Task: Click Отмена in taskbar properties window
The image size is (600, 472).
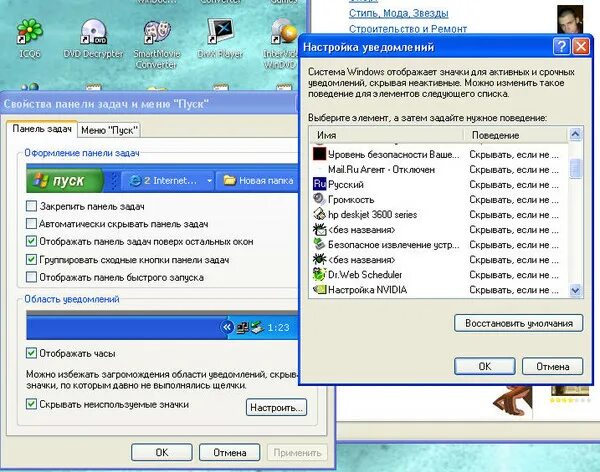Action: click(x=230, y=452)
